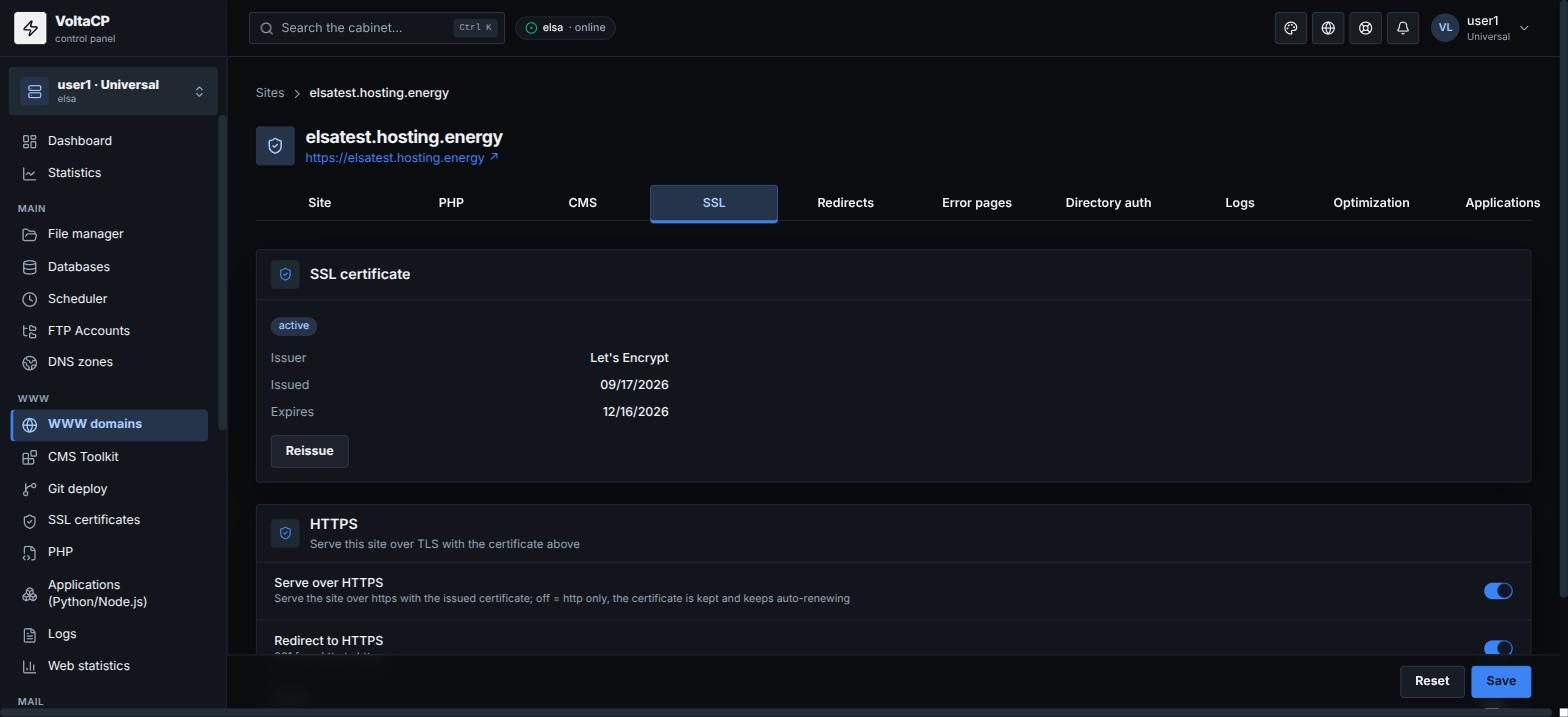Save the SSL settings
This screenshot has width=1568, height=717.
[x=1500, y=681]
